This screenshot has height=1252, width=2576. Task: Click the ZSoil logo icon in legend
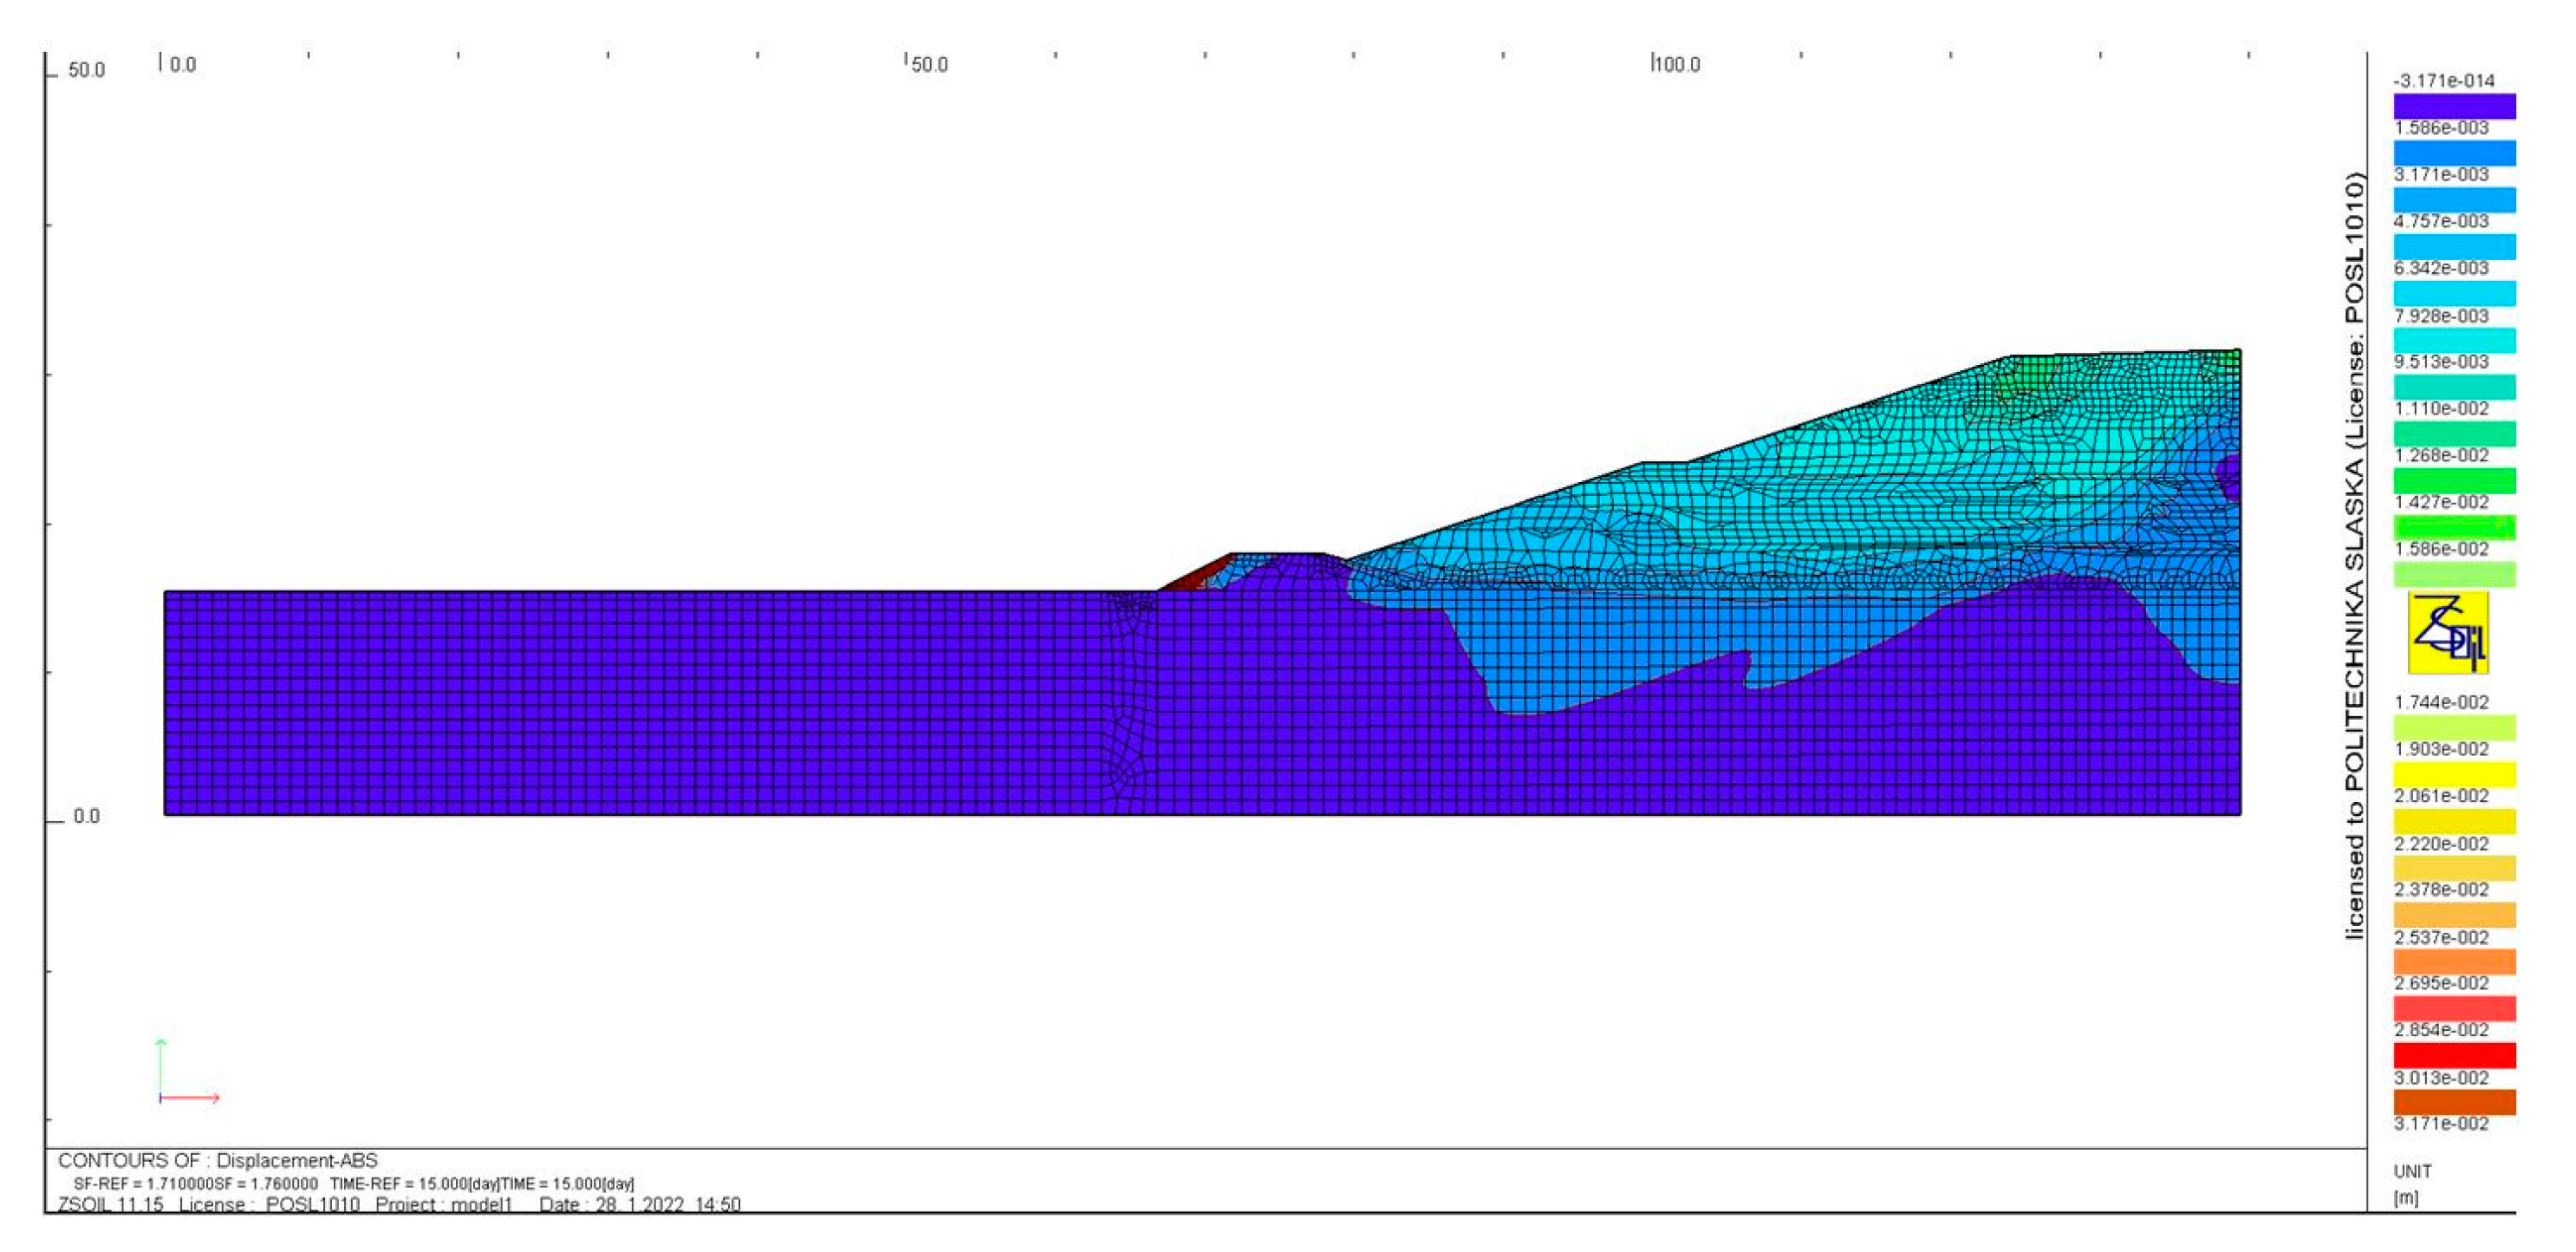coord(2448,633)
